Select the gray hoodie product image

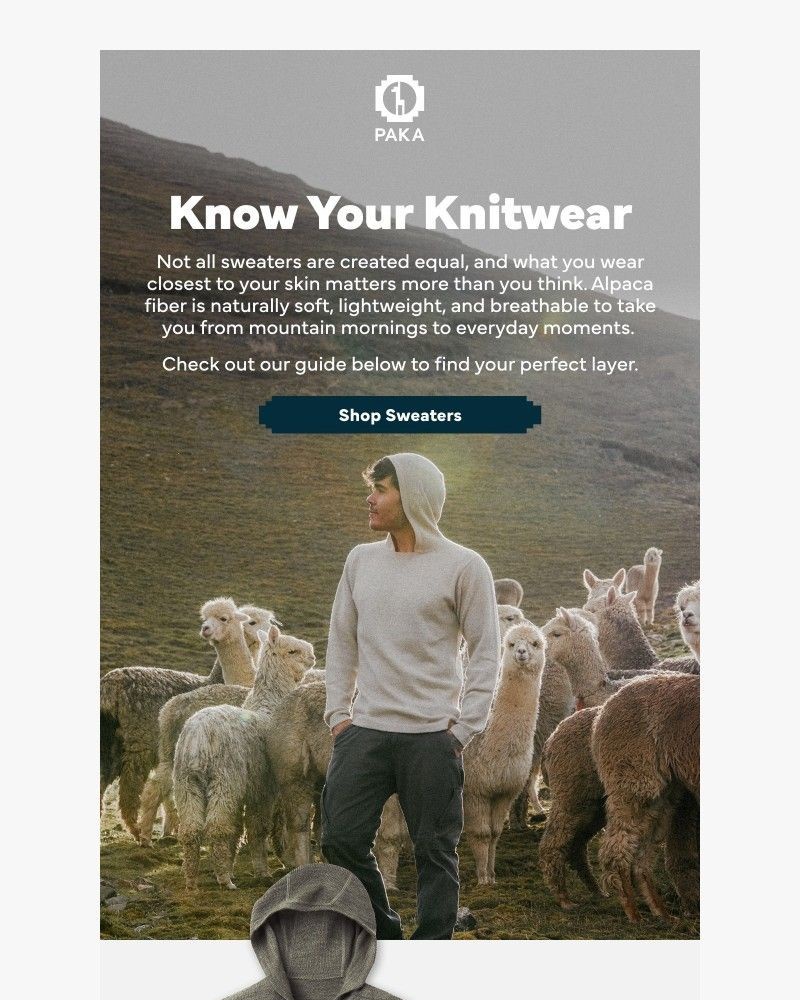(x=313, y=932)
